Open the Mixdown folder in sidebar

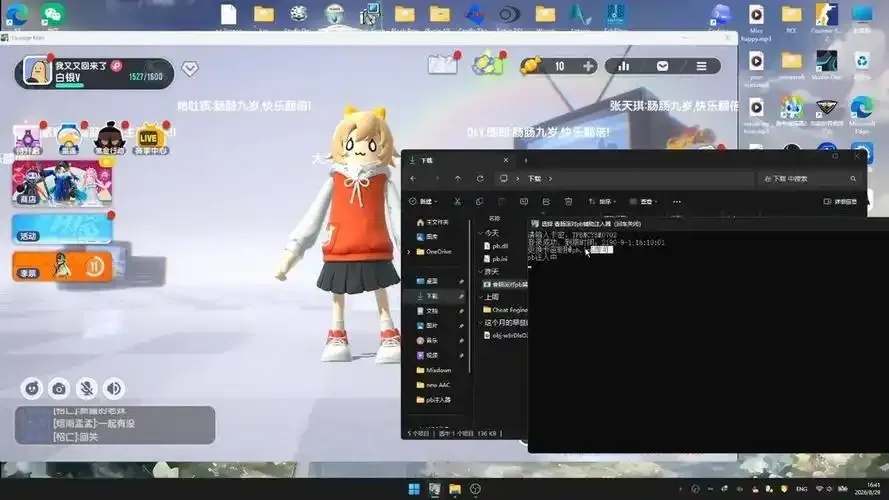(x=434, y=370)
